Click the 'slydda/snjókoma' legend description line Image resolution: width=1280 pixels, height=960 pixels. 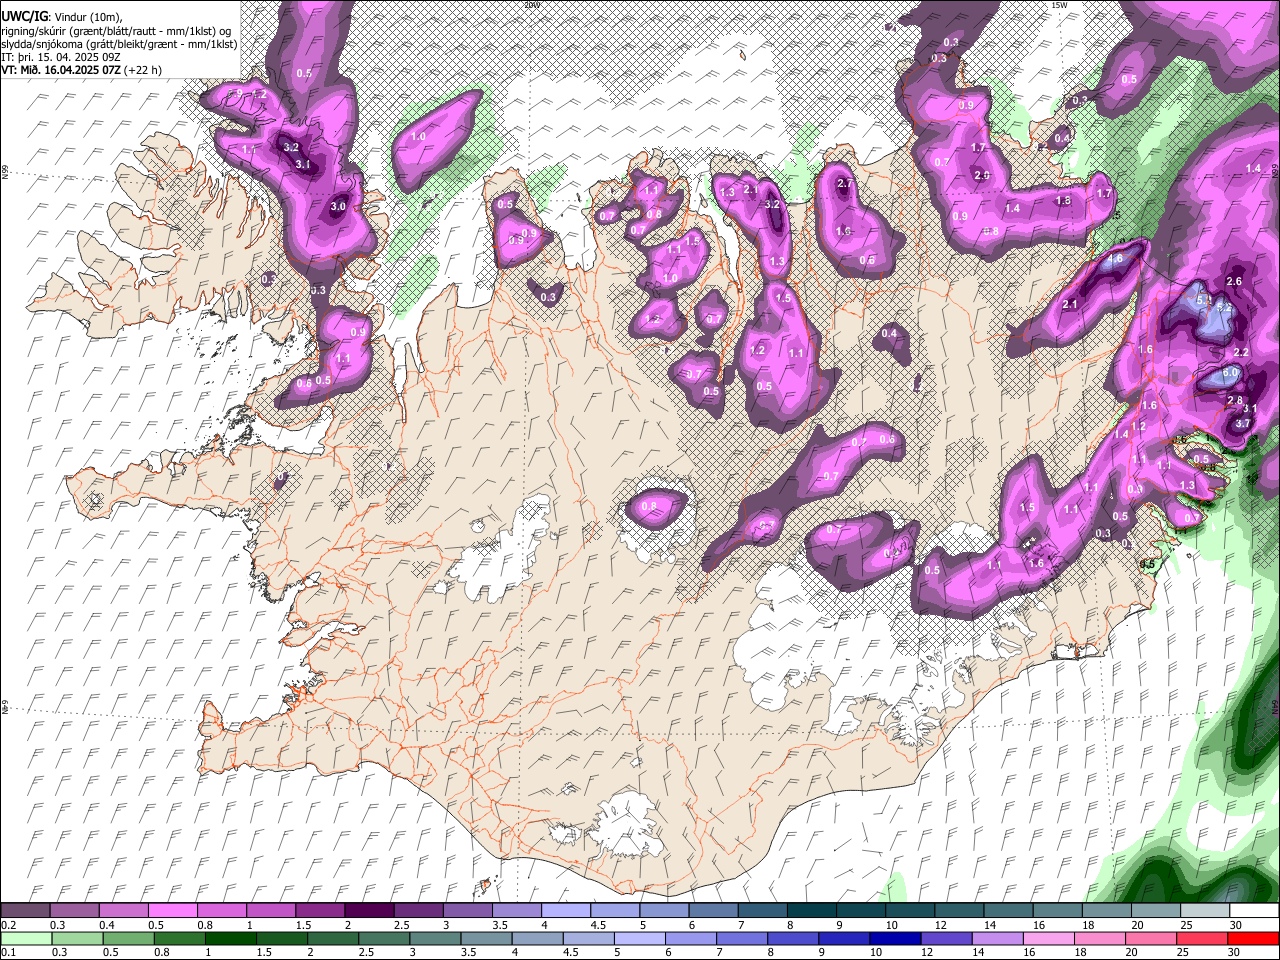point(119,44)
